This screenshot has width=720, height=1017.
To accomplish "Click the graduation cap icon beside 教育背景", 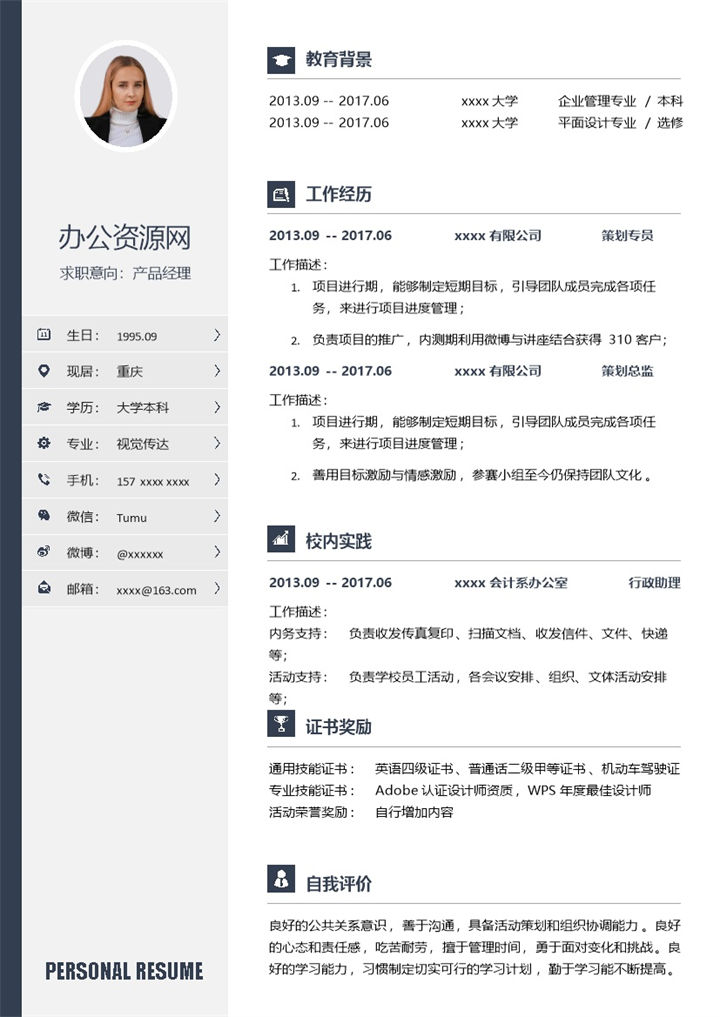I will [x=281, y=60].
